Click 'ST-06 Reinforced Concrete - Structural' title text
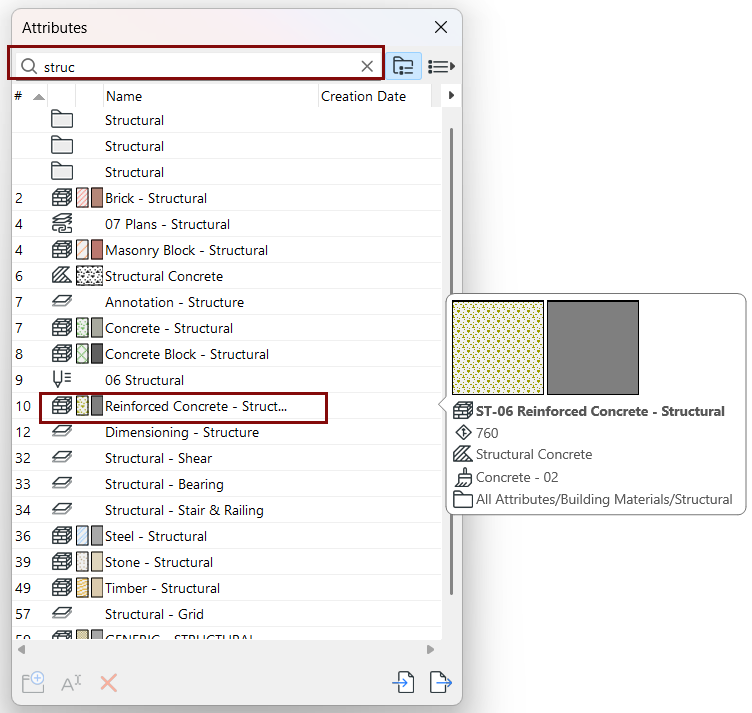 click(600, 411)
